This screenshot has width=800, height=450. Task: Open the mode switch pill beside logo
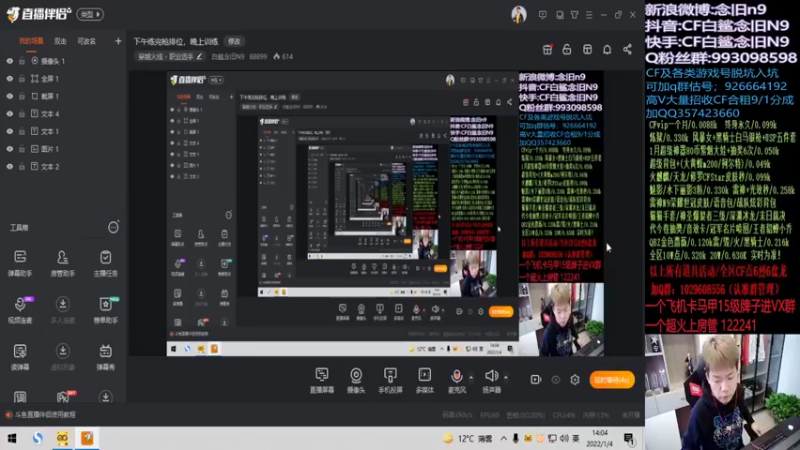point(90,14)
